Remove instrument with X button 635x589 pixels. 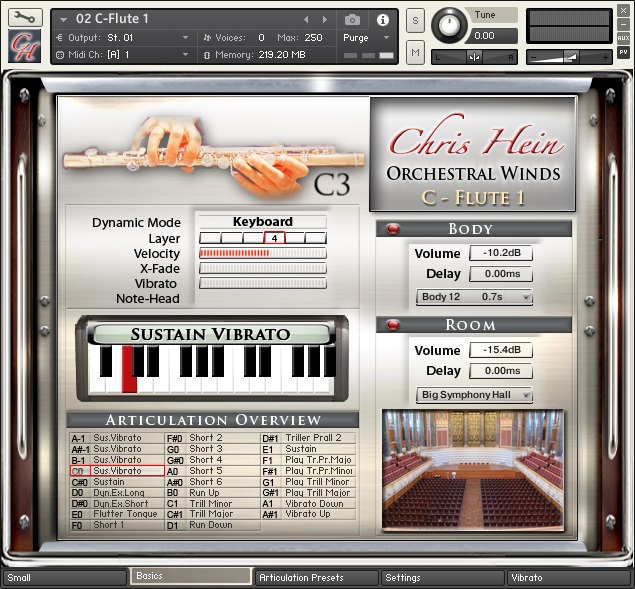[623, 11]
